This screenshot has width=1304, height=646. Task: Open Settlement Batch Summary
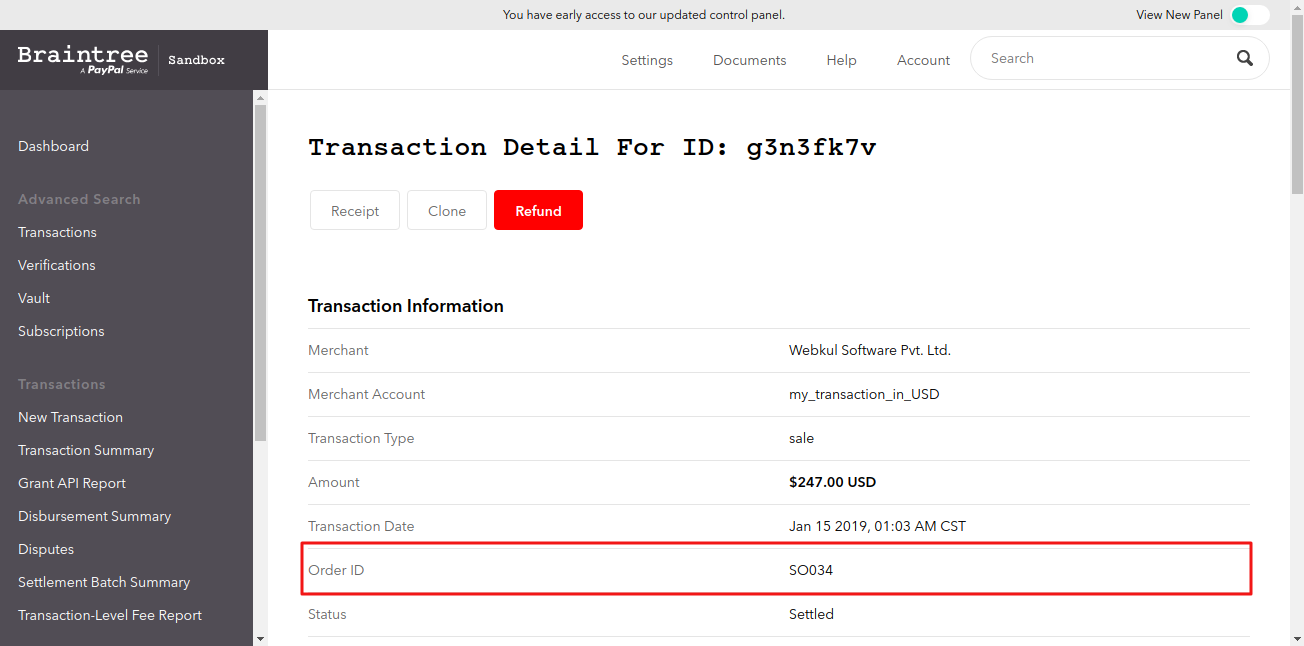pos(104,582)
